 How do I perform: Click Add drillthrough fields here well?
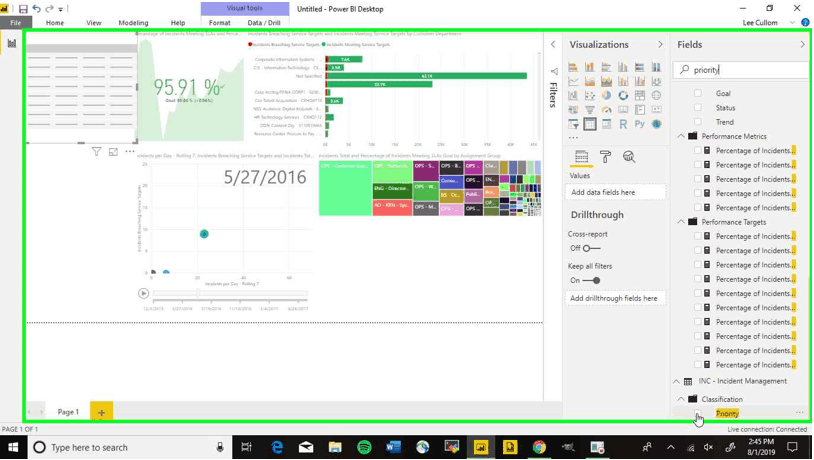pyautogui.click(x=616, y=298)
